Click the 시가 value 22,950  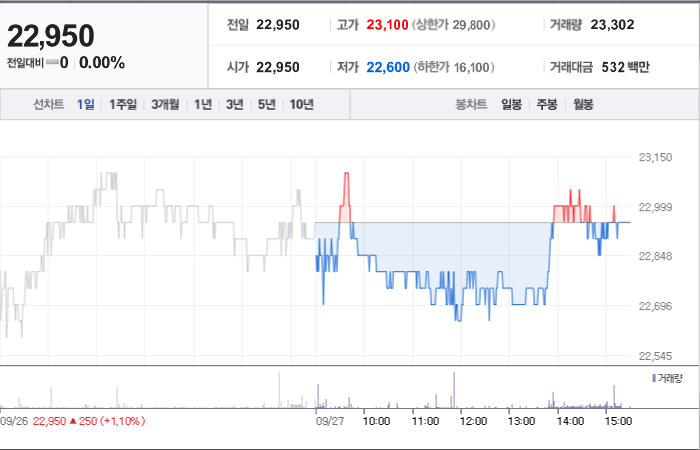pyautogui.click(x=278, y=67)
